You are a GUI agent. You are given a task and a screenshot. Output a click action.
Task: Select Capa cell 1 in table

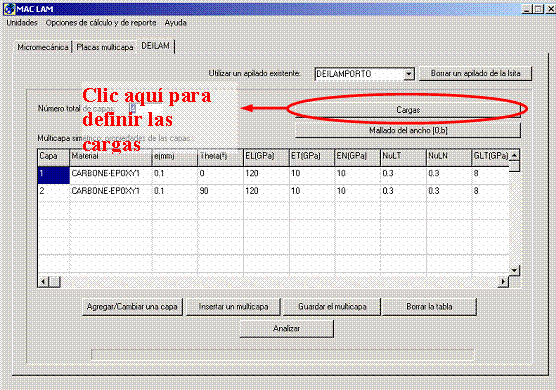pyautogui.click(x=54, y=175)
